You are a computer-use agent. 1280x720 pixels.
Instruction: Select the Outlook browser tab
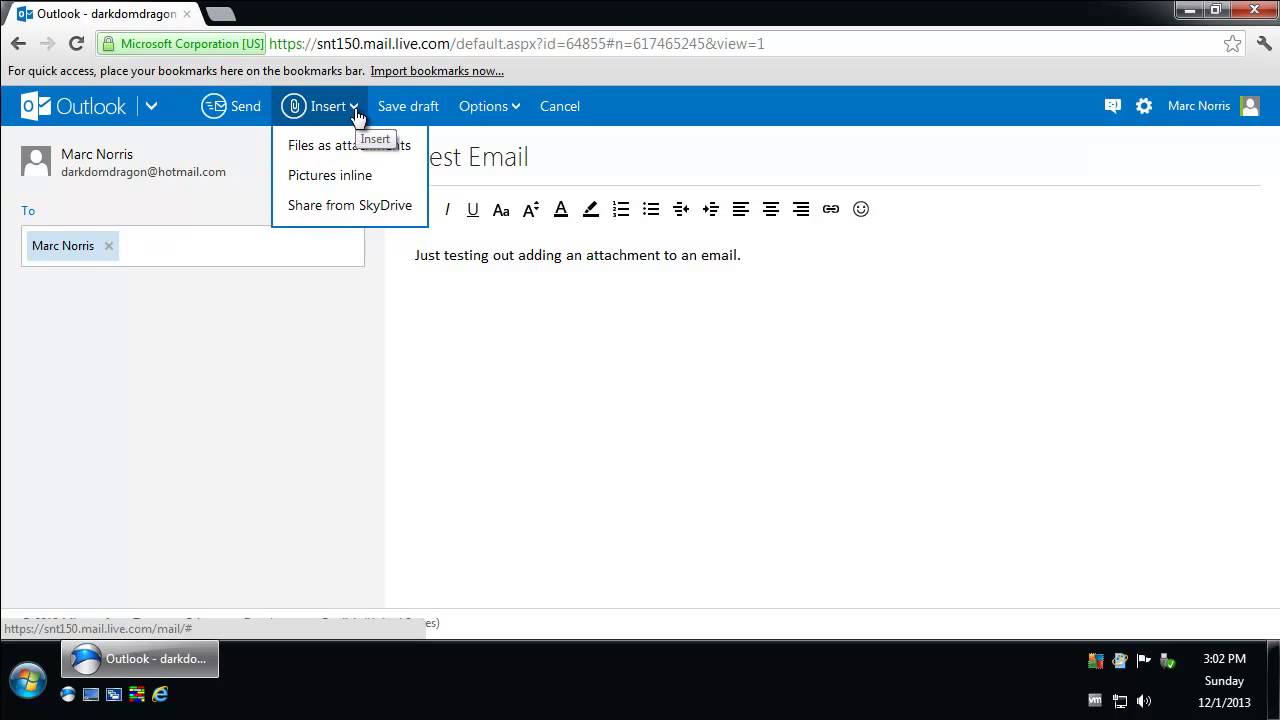[104, 14]
